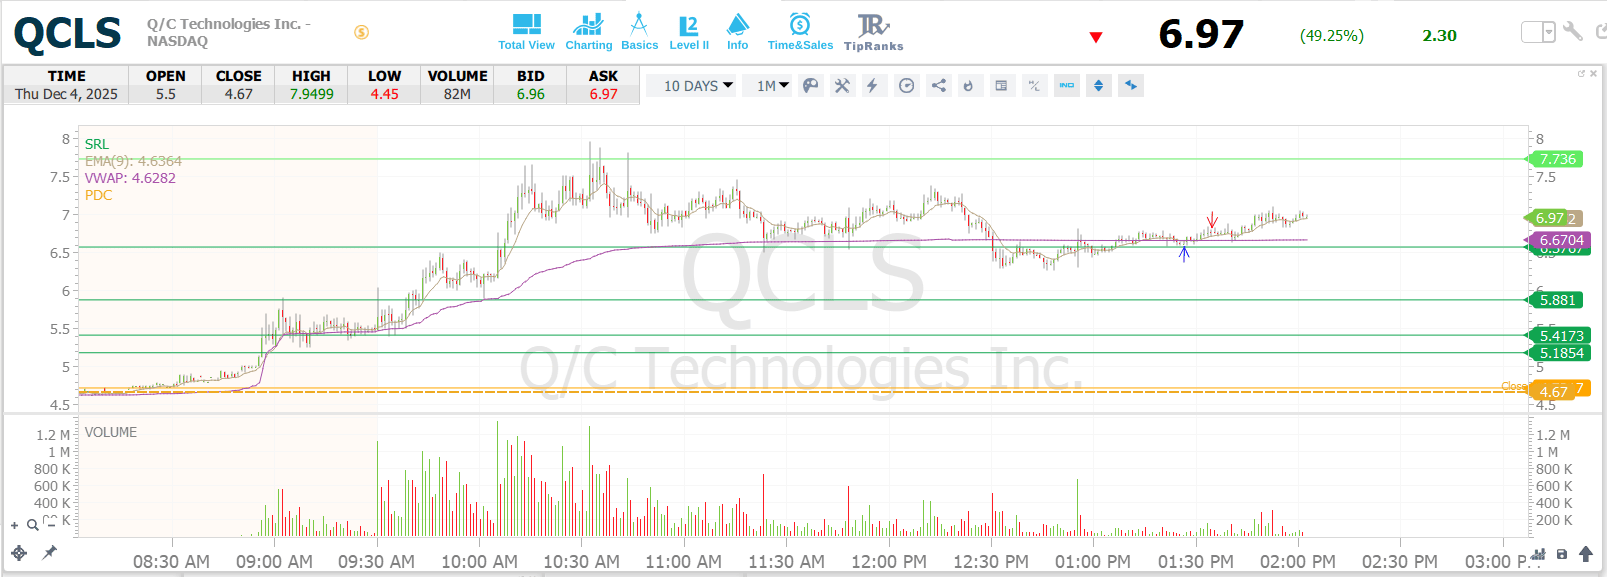Toggle the vertical up-down arrows button
The height and width of the screenshot is (577, 1607).
pyautogui.click(x=1098, y=86)
